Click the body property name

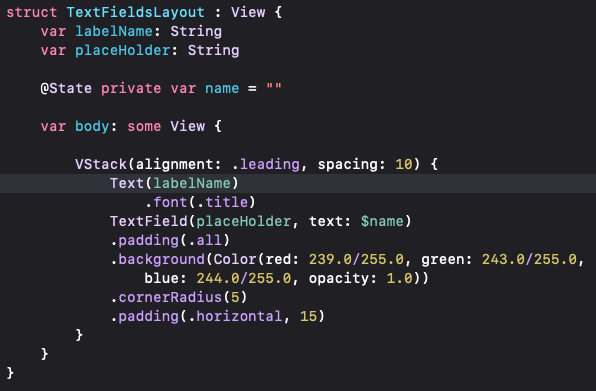92,127
